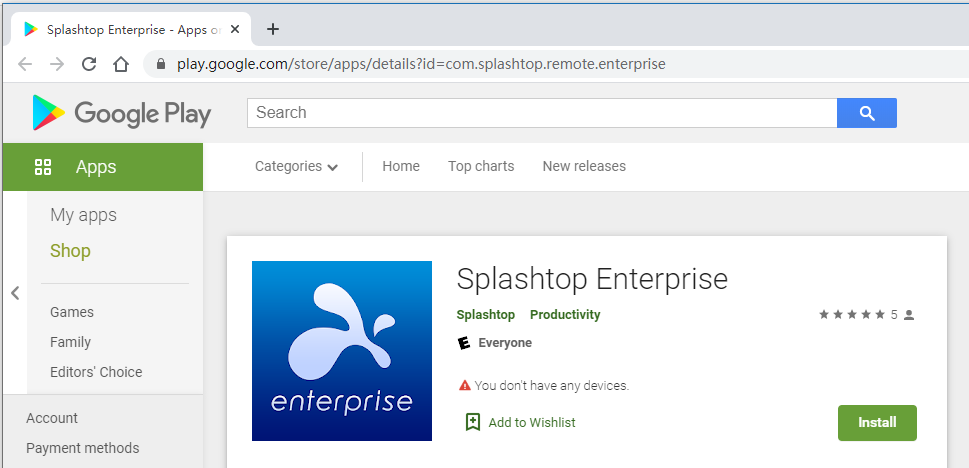This screenshot has height=468, width=969.
Task: Open a new tab with the plus icon
Action: pyautogui.click(x=273, y=29)
